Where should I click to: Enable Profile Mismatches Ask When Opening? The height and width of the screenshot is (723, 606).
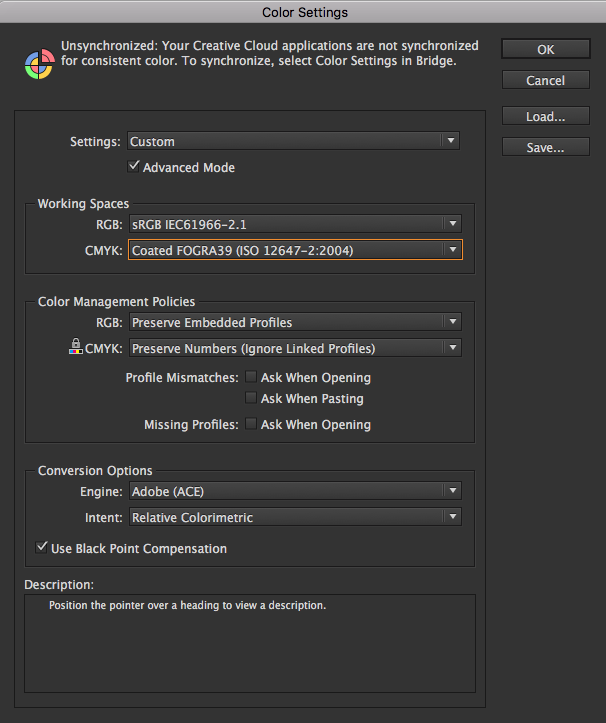tap(251, 377)
